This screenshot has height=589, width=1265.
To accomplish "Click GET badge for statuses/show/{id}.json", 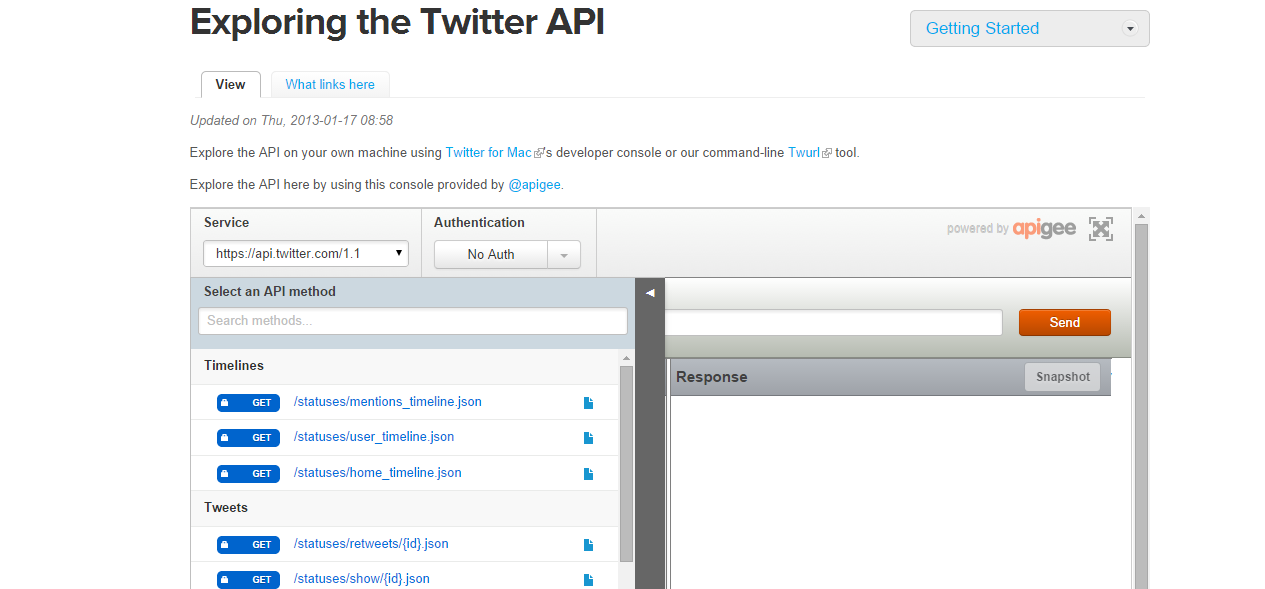I will [x=248, y=580].
